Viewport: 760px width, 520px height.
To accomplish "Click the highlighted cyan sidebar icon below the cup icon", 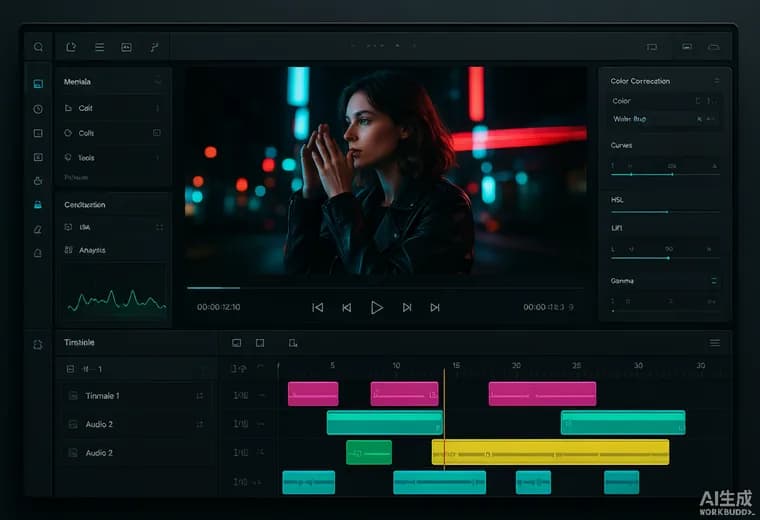I will point(38,205).
